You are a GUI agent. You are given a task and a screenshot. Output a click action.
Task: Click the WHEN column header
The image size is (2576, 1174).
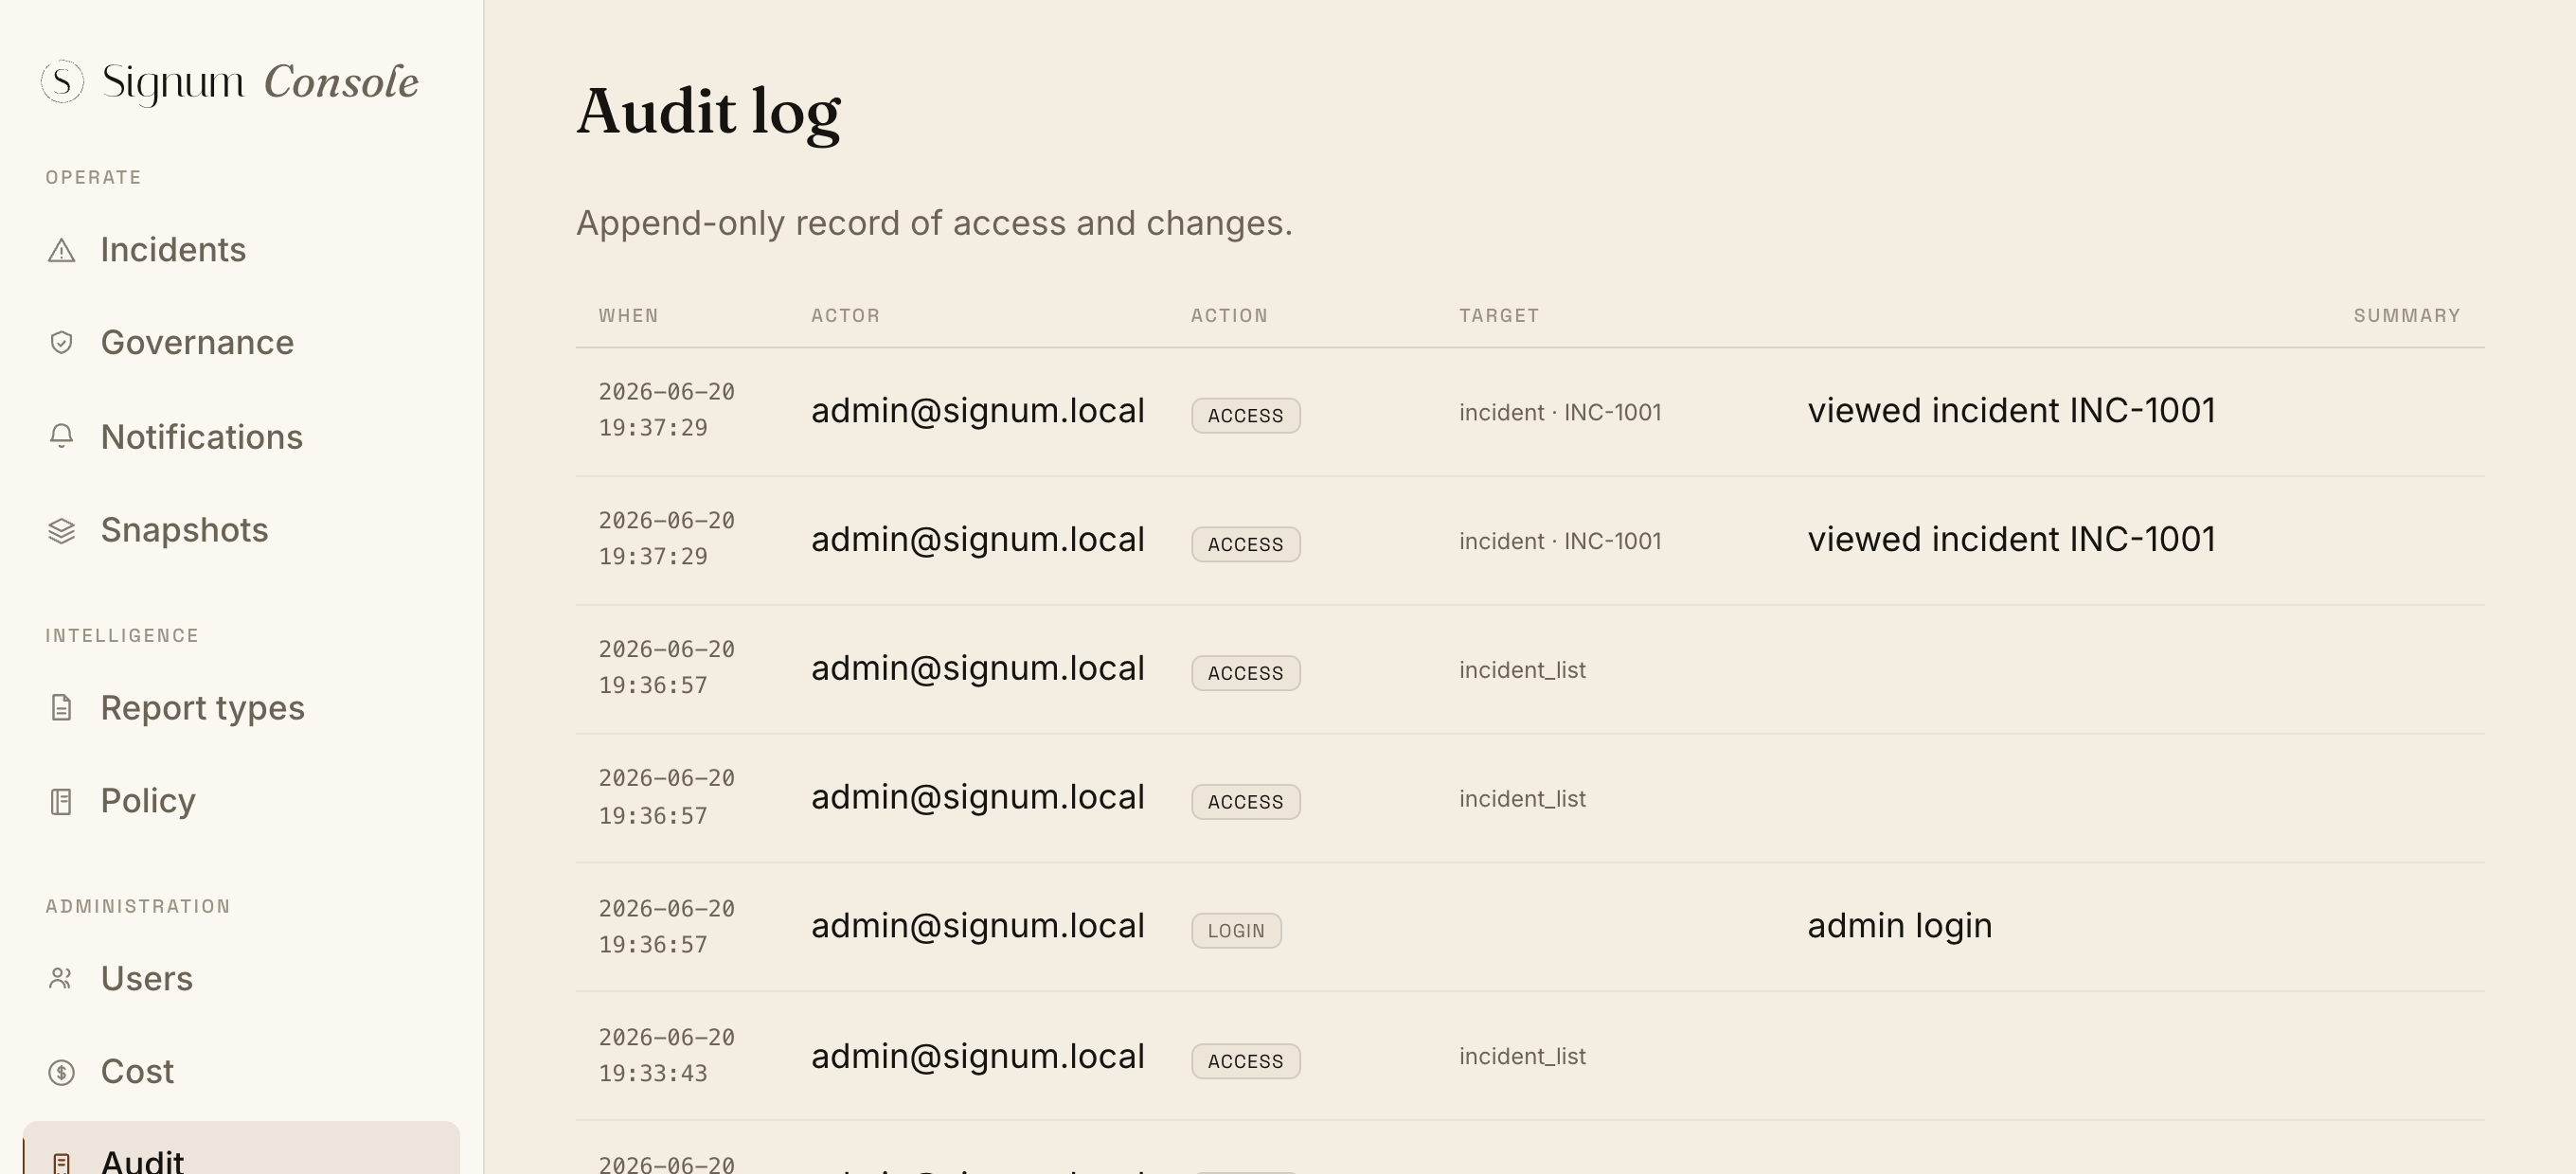628,316
